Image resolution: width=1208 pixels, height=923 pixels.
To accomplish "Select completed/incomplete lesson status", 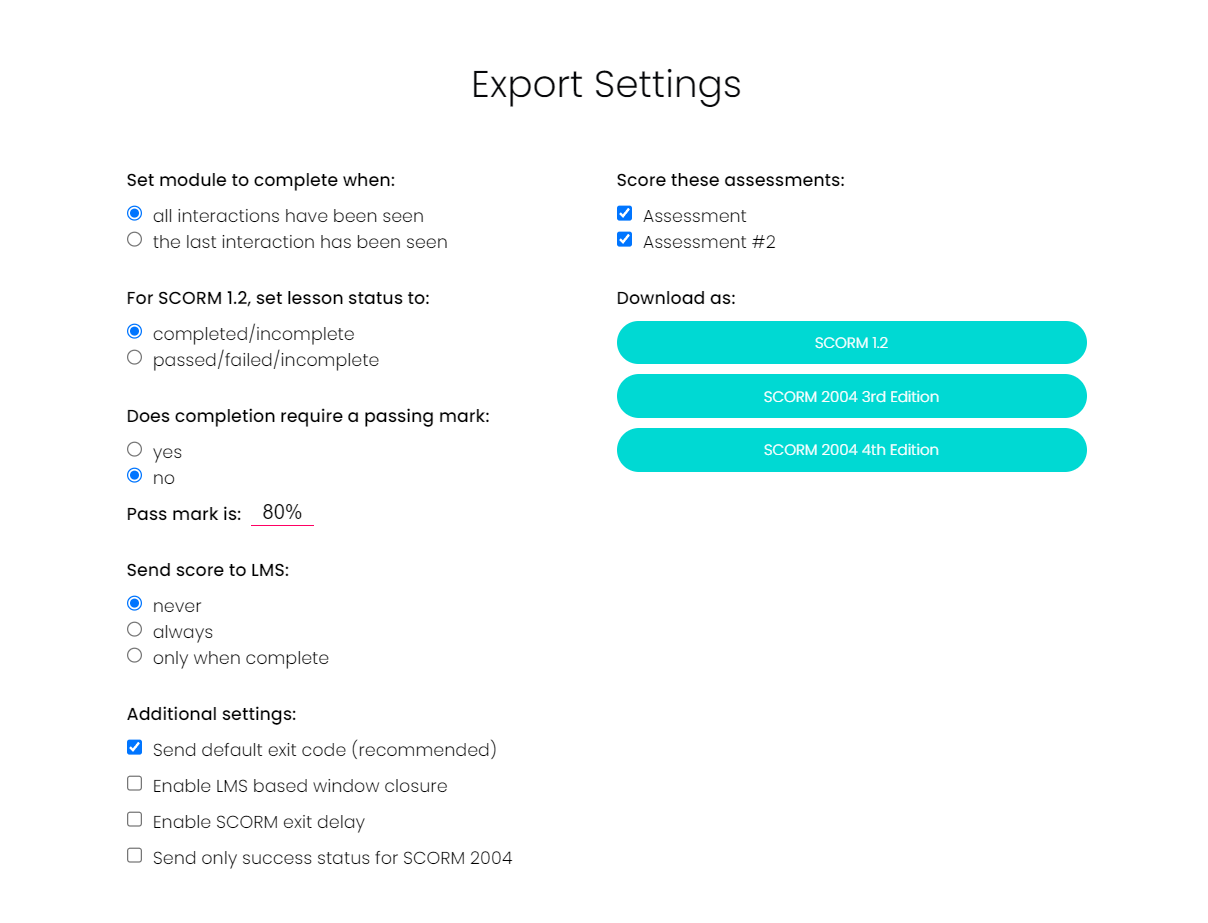I will [x=135, y=332].
